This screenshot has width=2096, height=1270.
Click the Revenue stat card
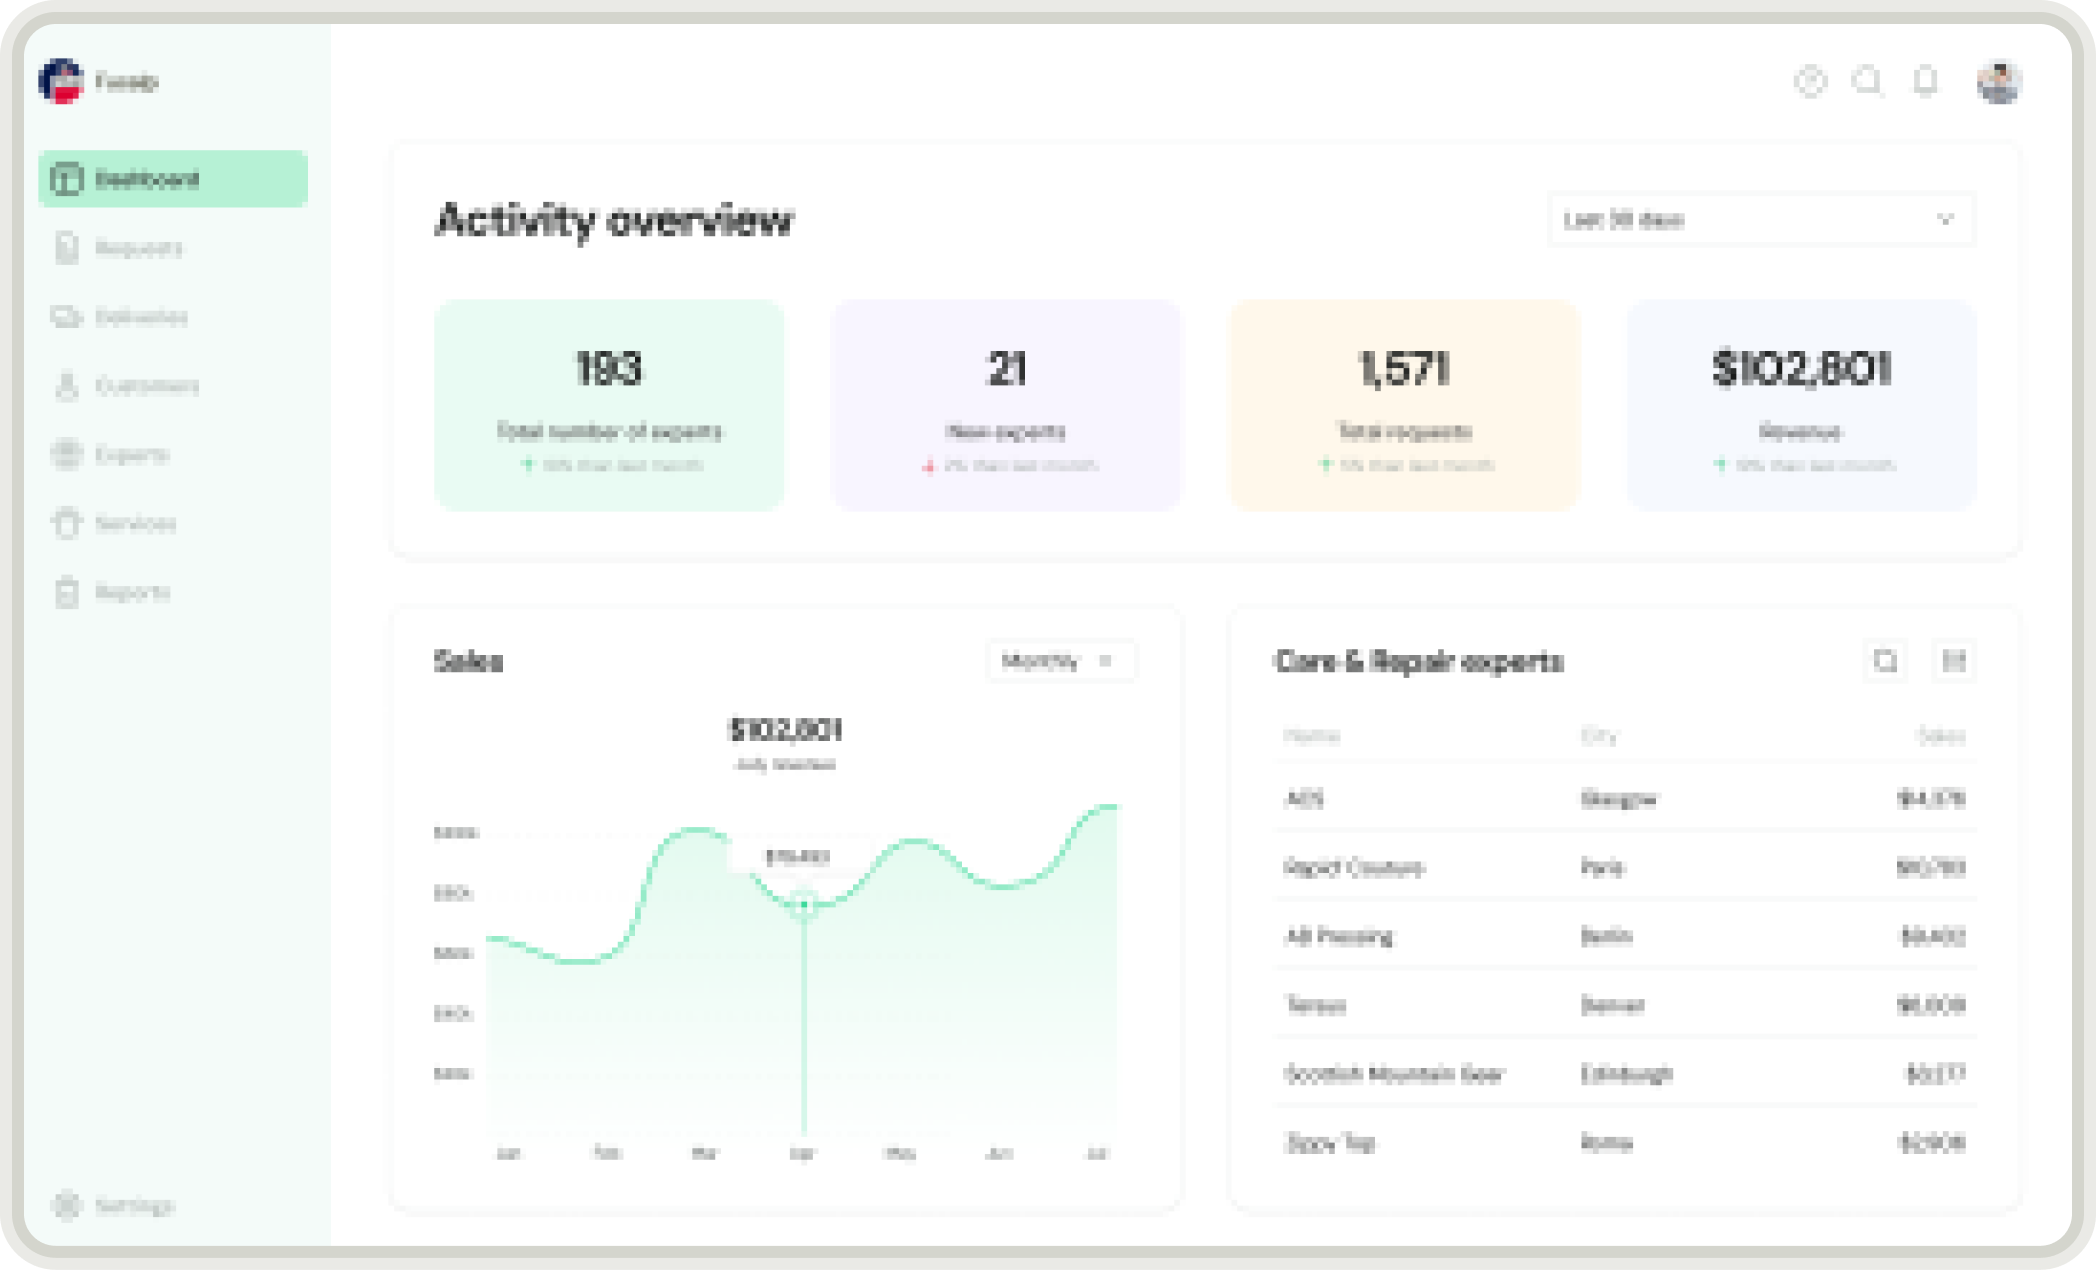[x=1800, y=405]
